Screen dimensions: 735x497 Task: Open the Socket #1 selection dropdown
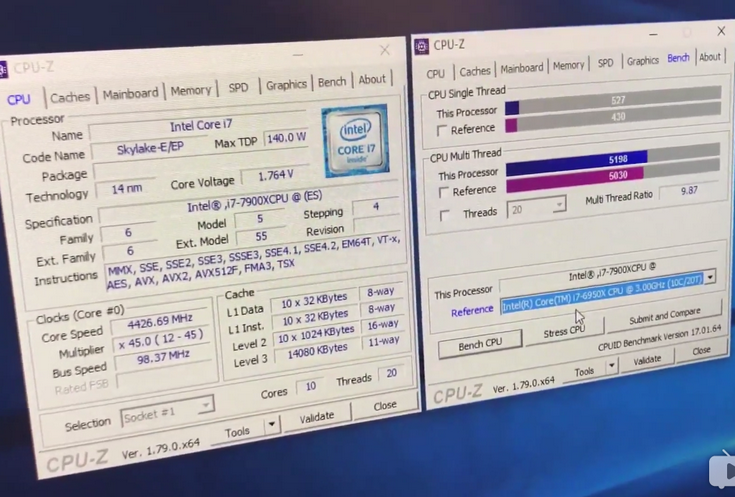click(167, 413)
